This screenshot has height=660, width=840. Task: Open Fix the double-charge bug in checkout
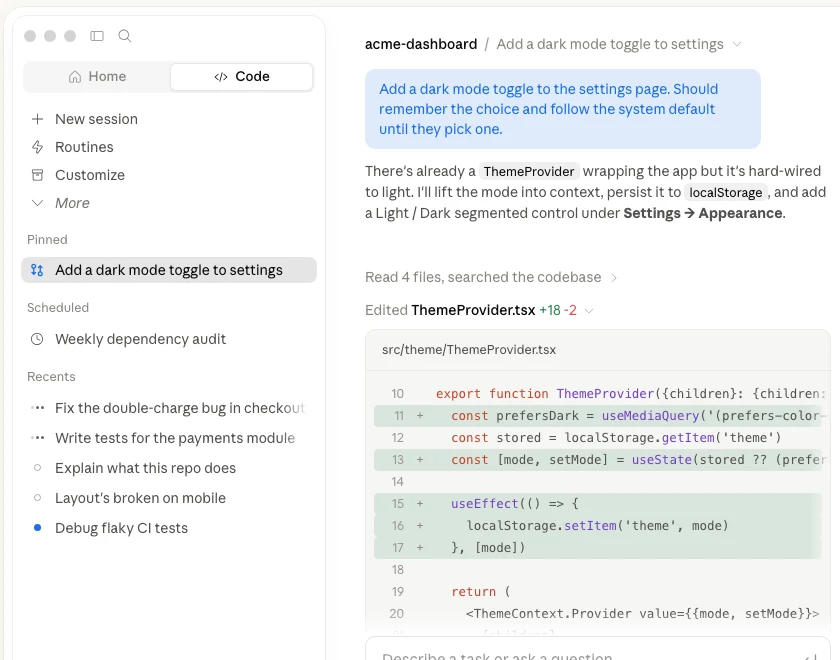[169, 408]
